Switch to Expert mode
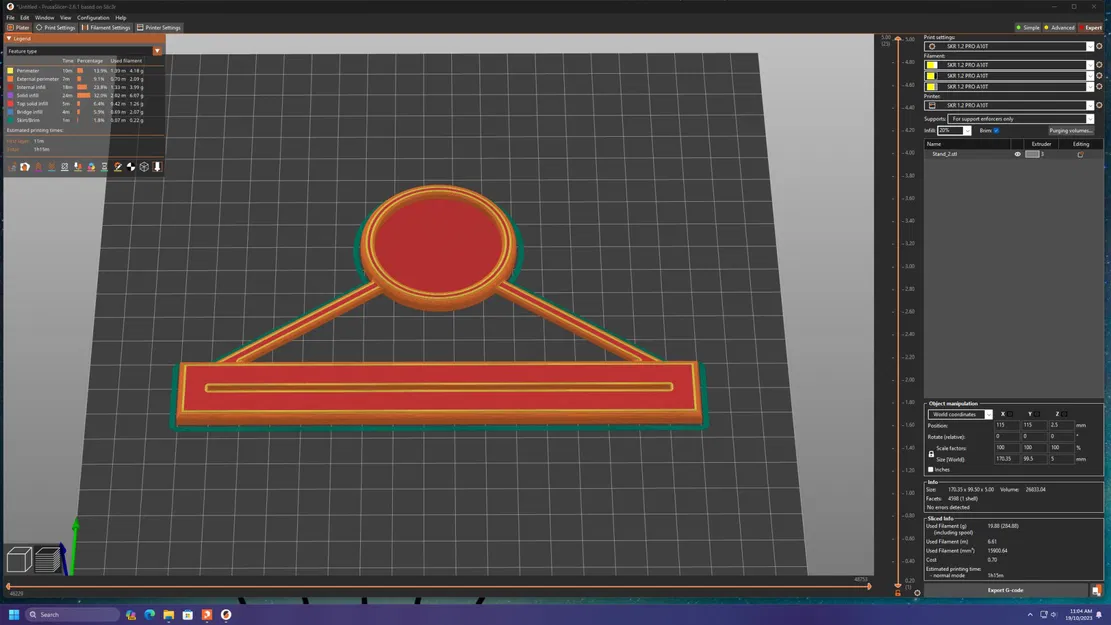 (1090, 28)
